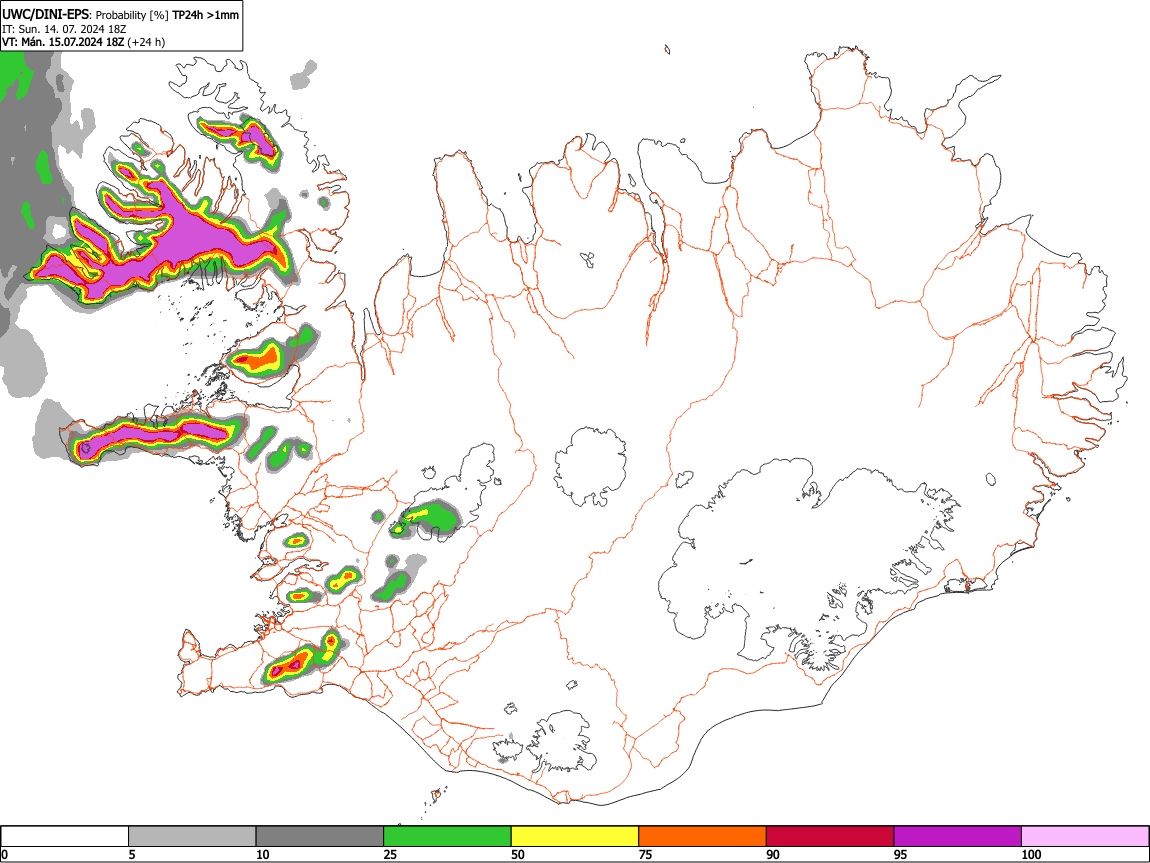Screen dimensions: 1150x863
Task: Click the legend value '90'
Action: click(x=773, y=855)
